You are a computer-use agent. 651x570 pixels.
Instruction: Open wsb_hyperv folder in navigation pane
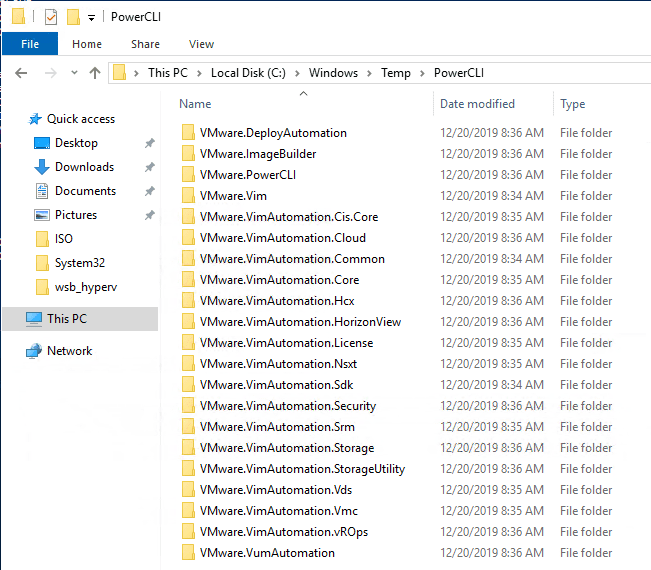[x=86, y=287]
